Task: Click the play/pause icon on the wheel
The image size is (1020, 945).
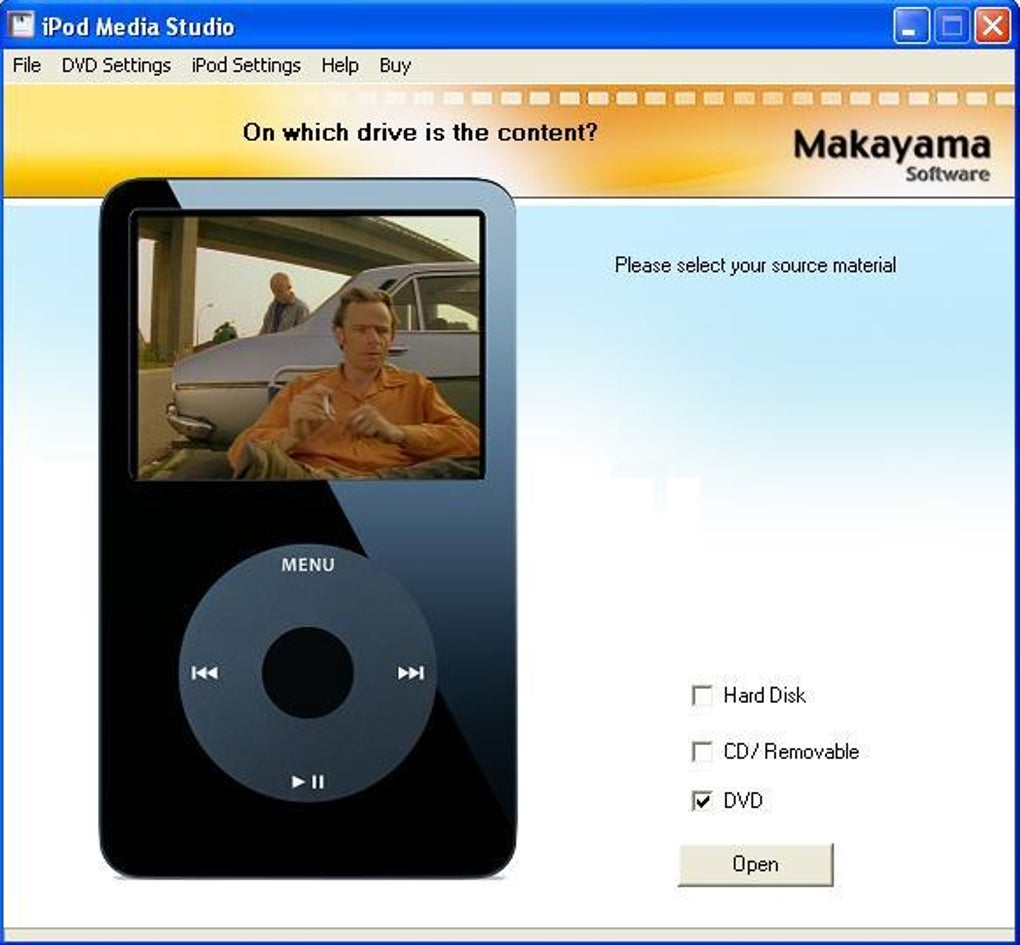Action: coord(308,781)
